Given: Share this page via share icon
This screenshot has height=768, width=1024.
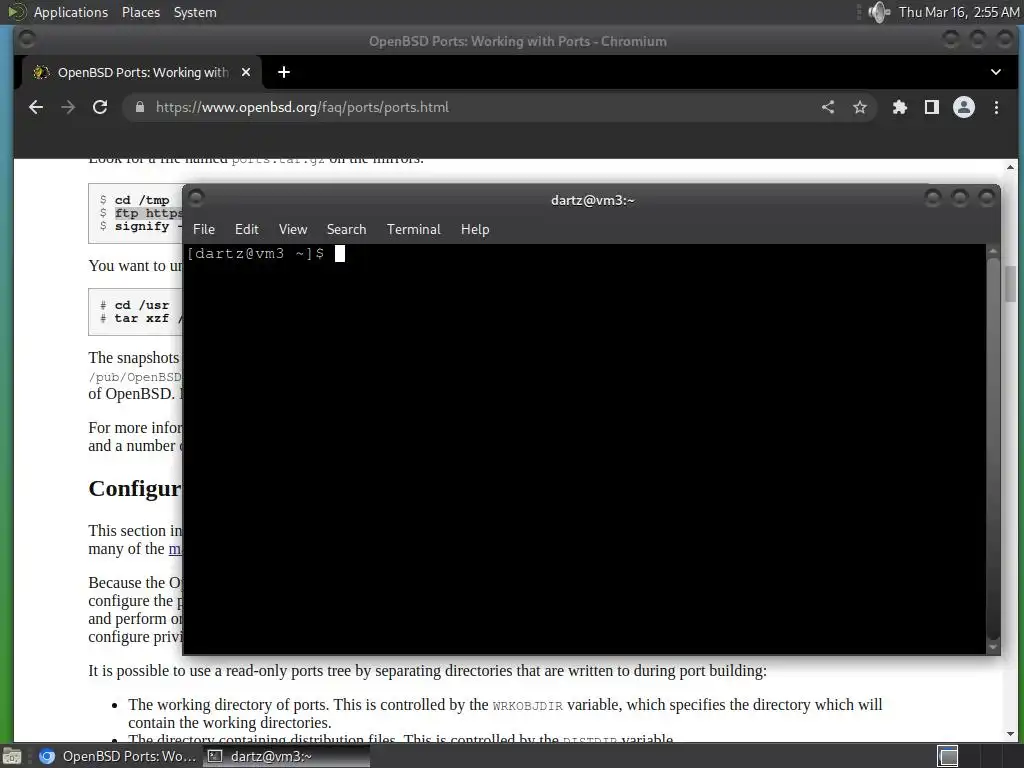Looking at the screenshot, I should (828, 107).
